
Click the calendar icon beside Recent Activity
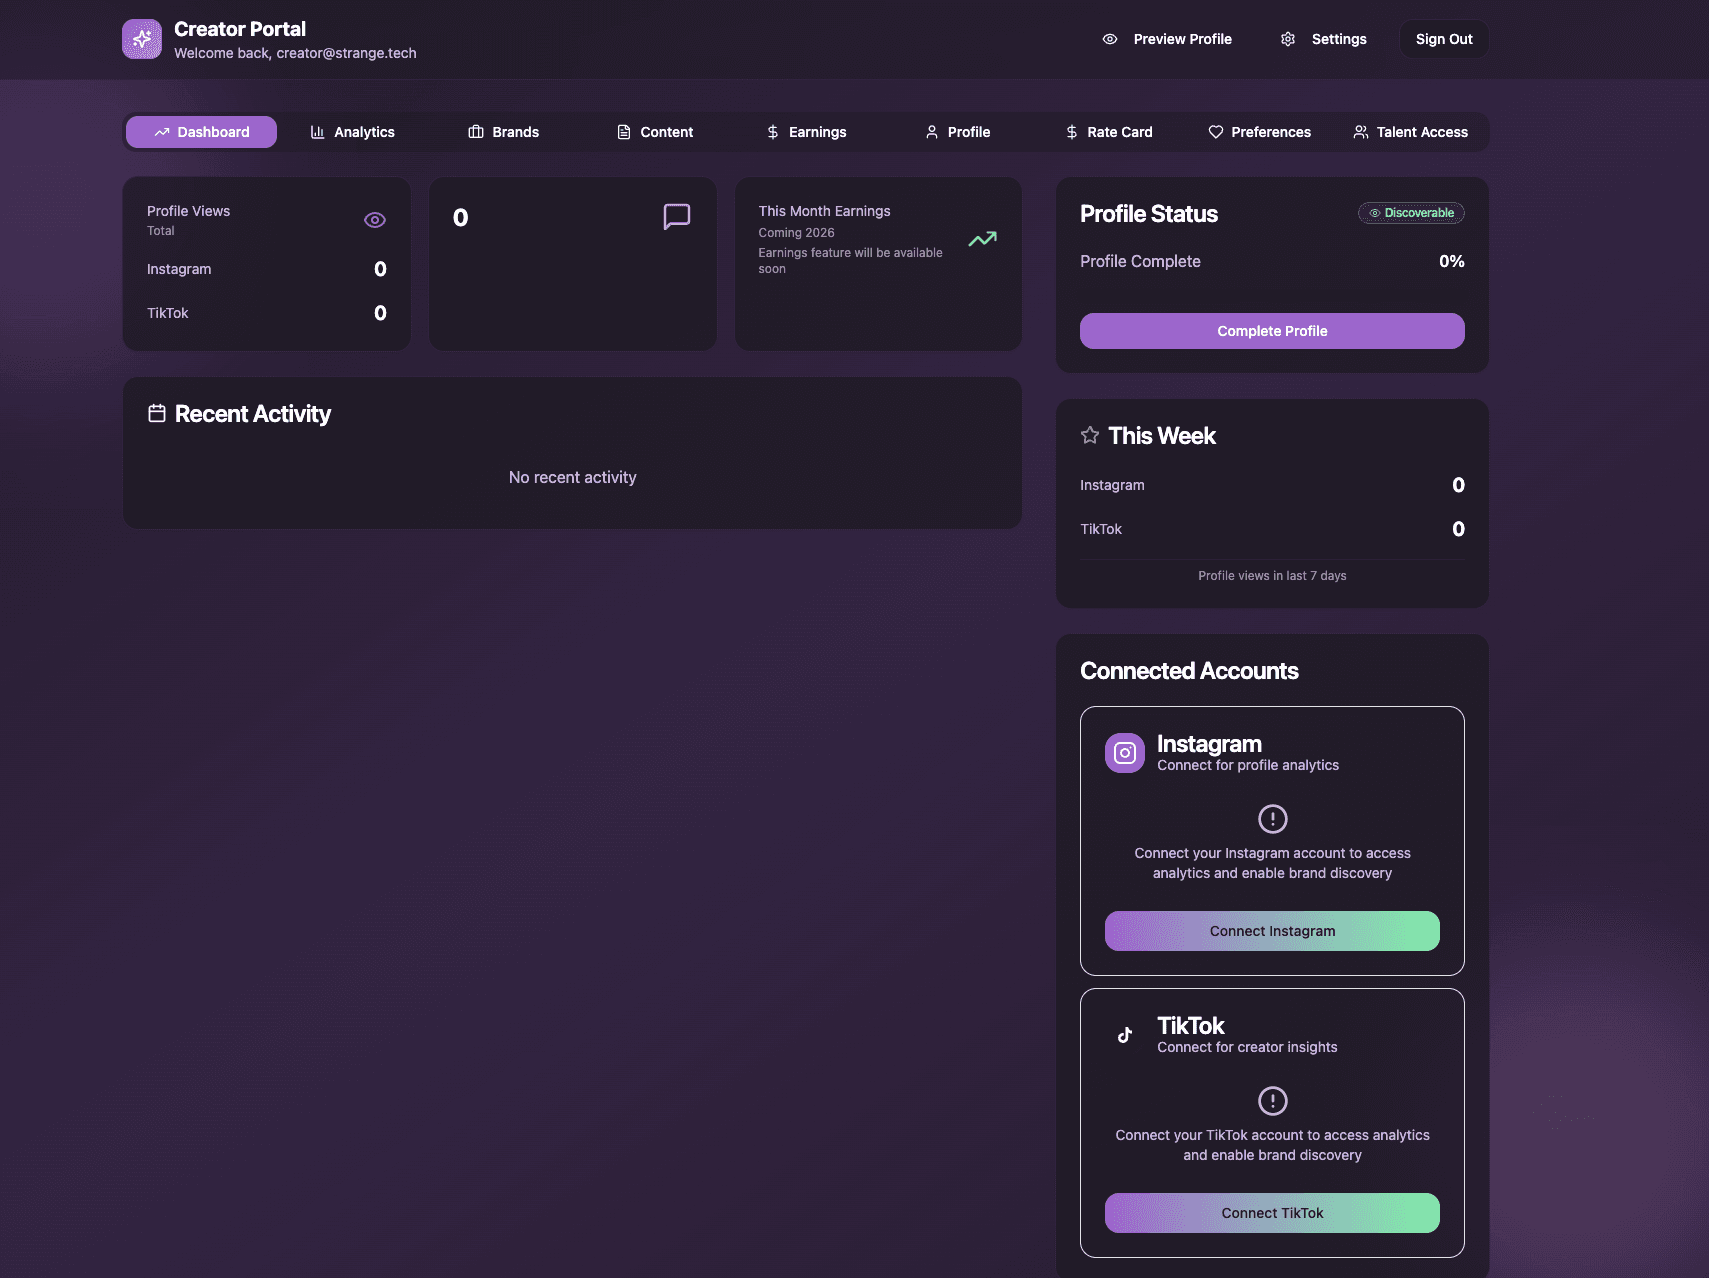pyautogui.click(x=157, y=412)
